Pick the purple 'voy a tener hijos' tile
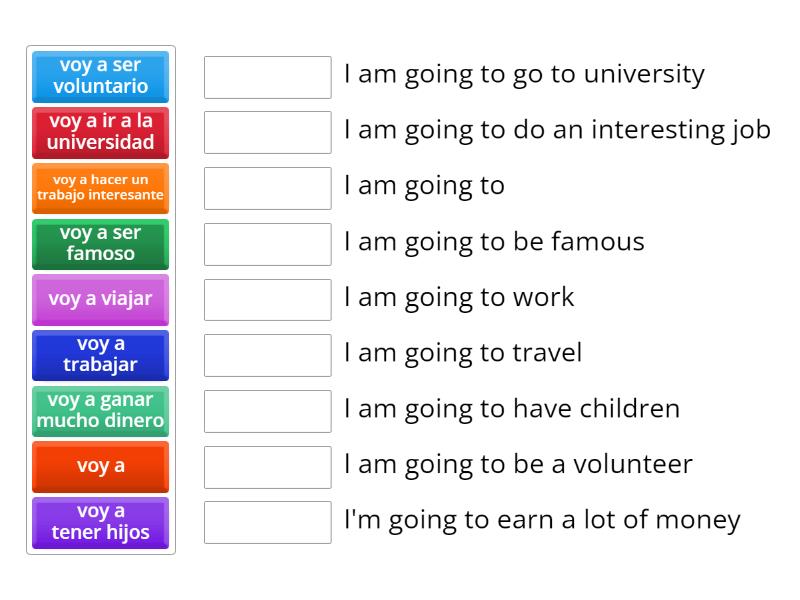The width and height of the screenshot is (800, 600). [100, 522]
